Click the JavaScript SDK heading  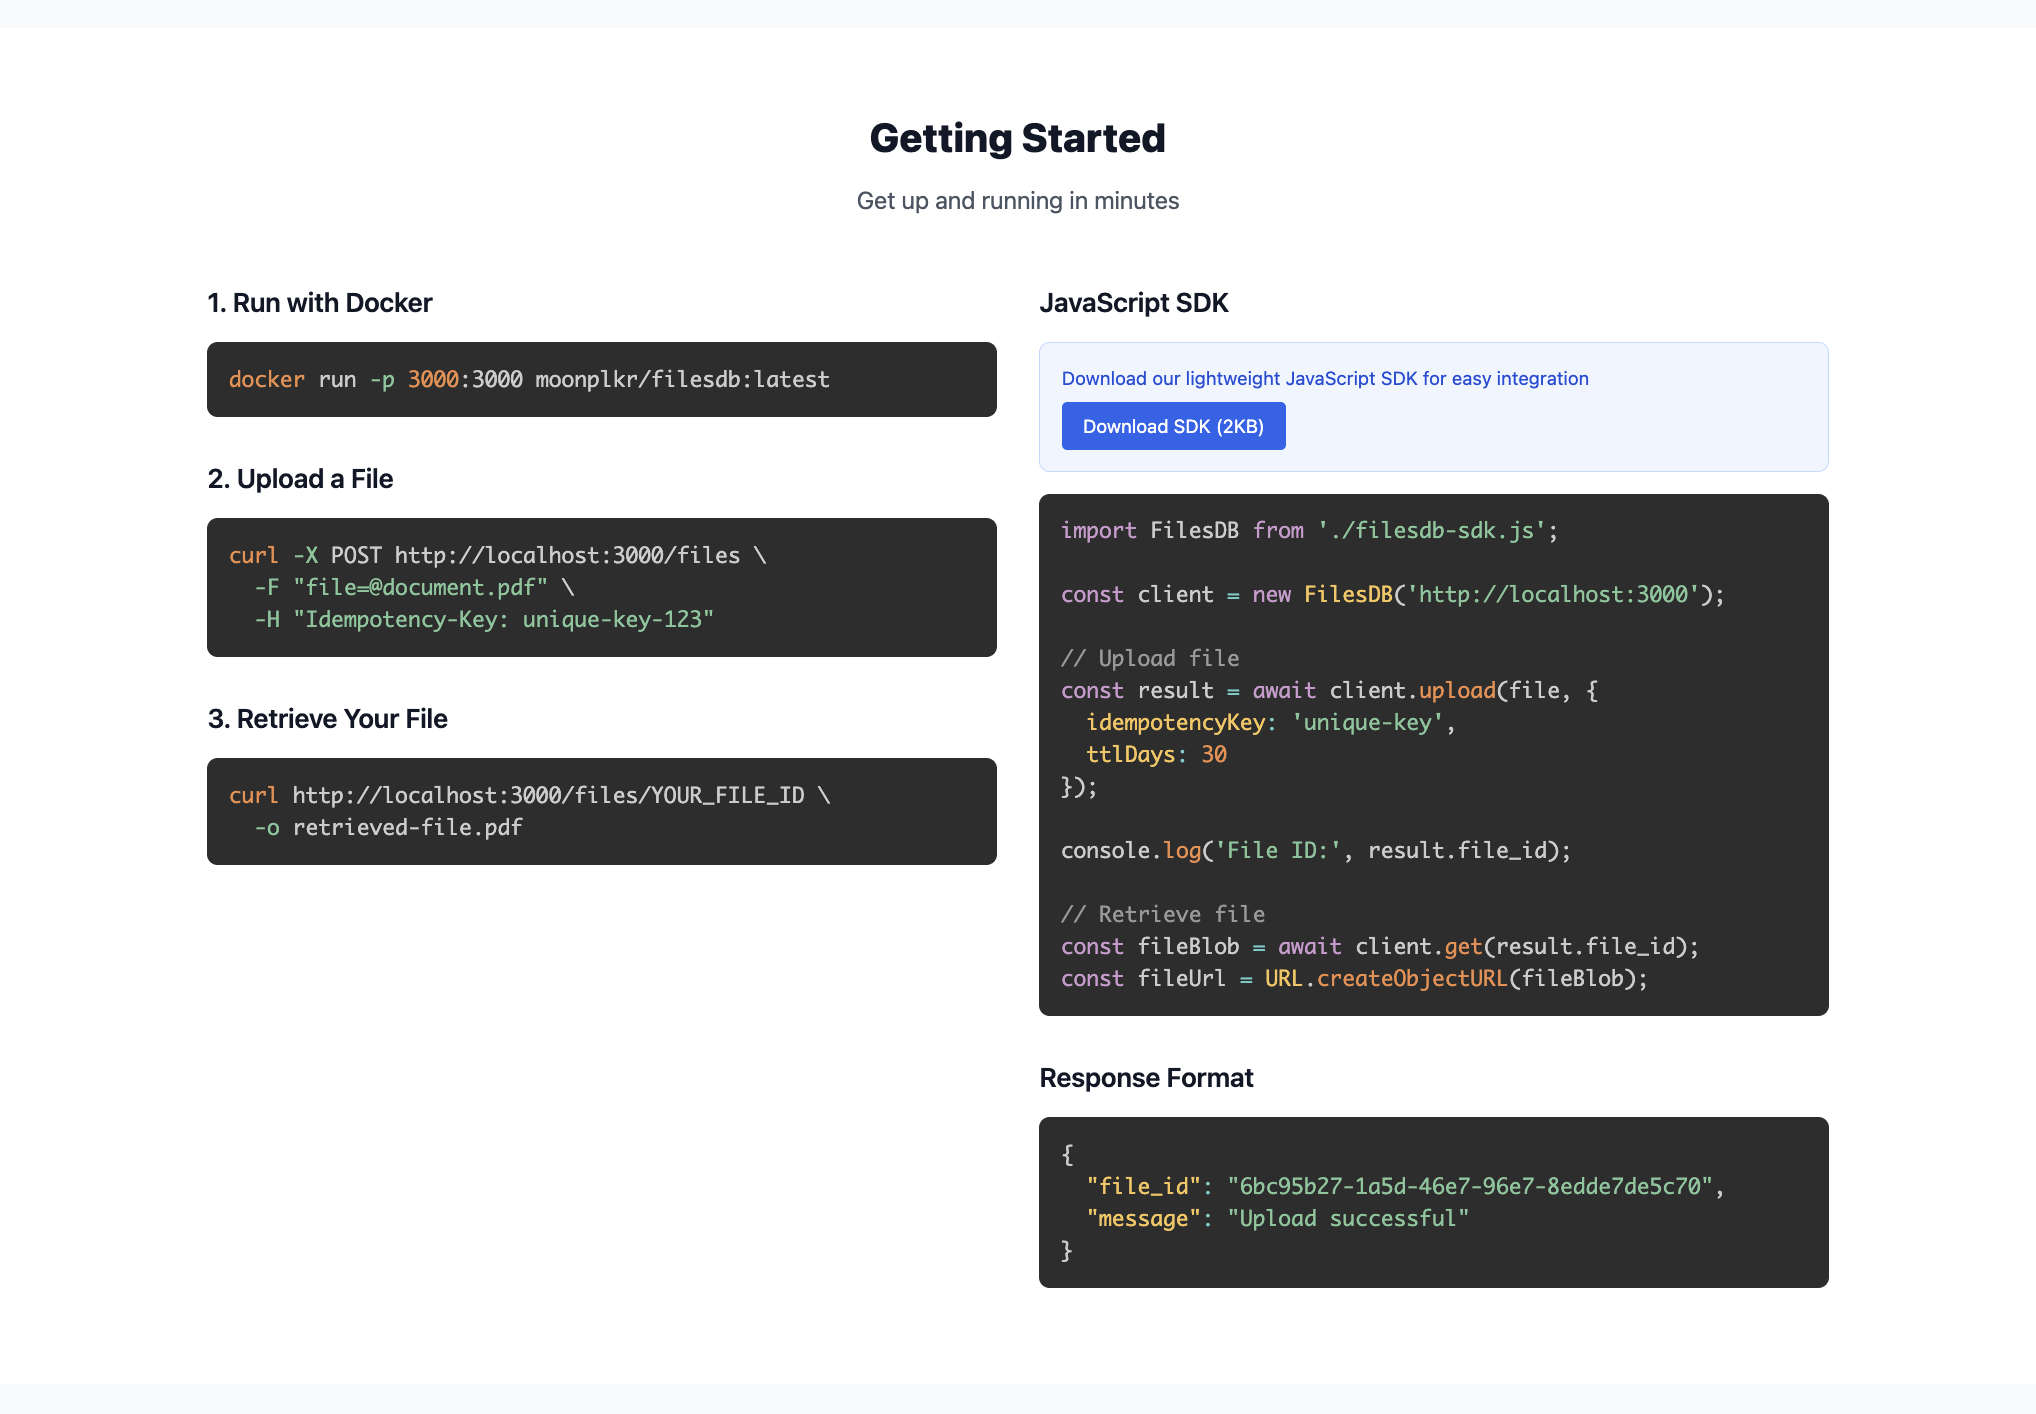click(1133, 303)
